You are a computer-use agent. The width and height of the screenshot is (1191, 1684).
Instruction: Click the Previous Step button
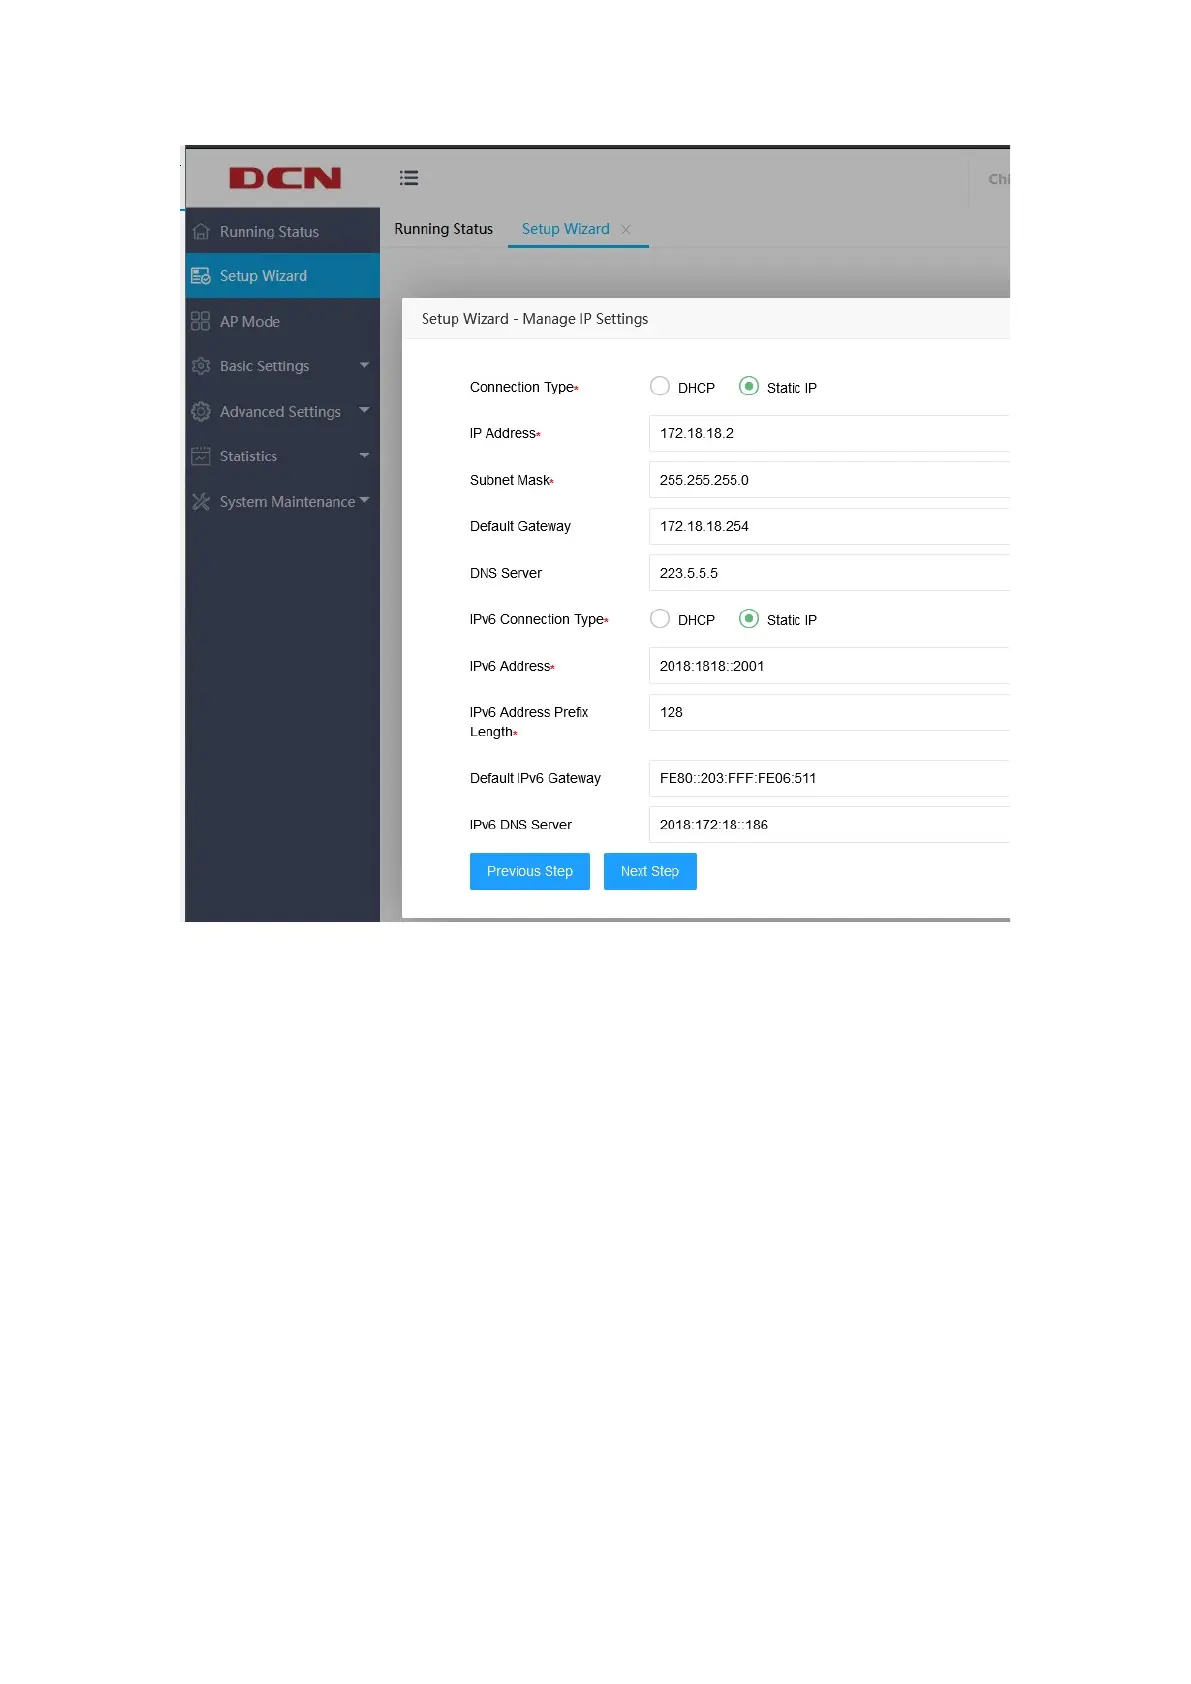(530, 871)
